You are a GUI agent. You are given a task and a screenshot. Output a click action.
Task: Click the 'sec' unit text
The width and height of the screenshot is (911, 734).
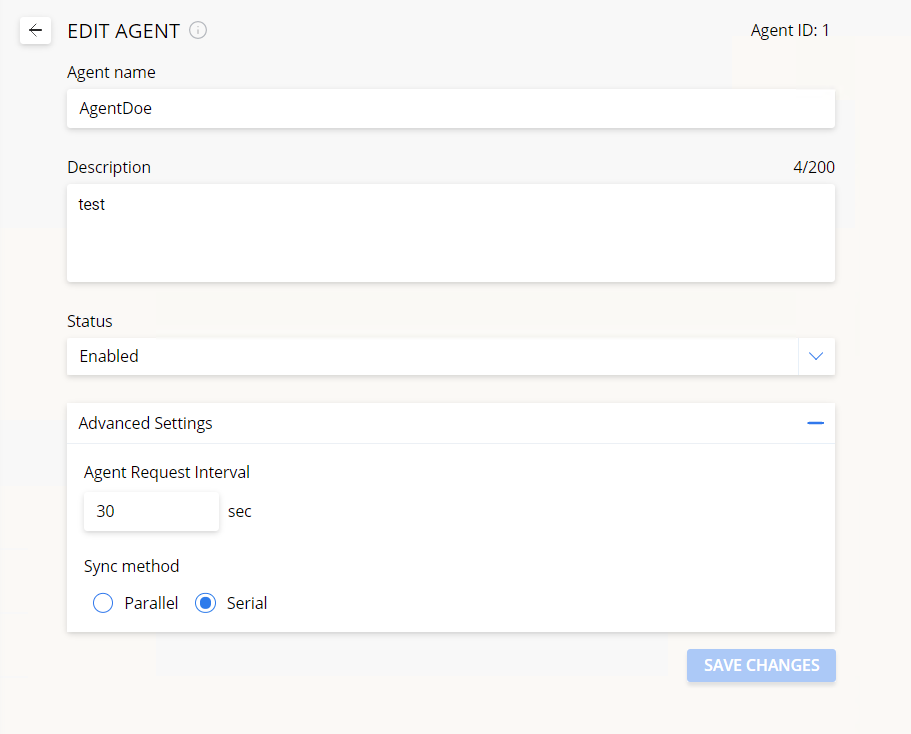click(x=240, y=511)
